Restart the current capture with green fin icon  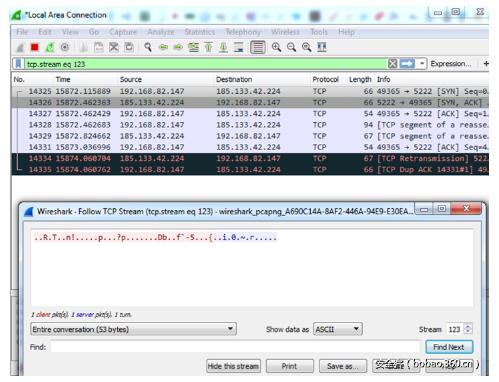[50, 47]
